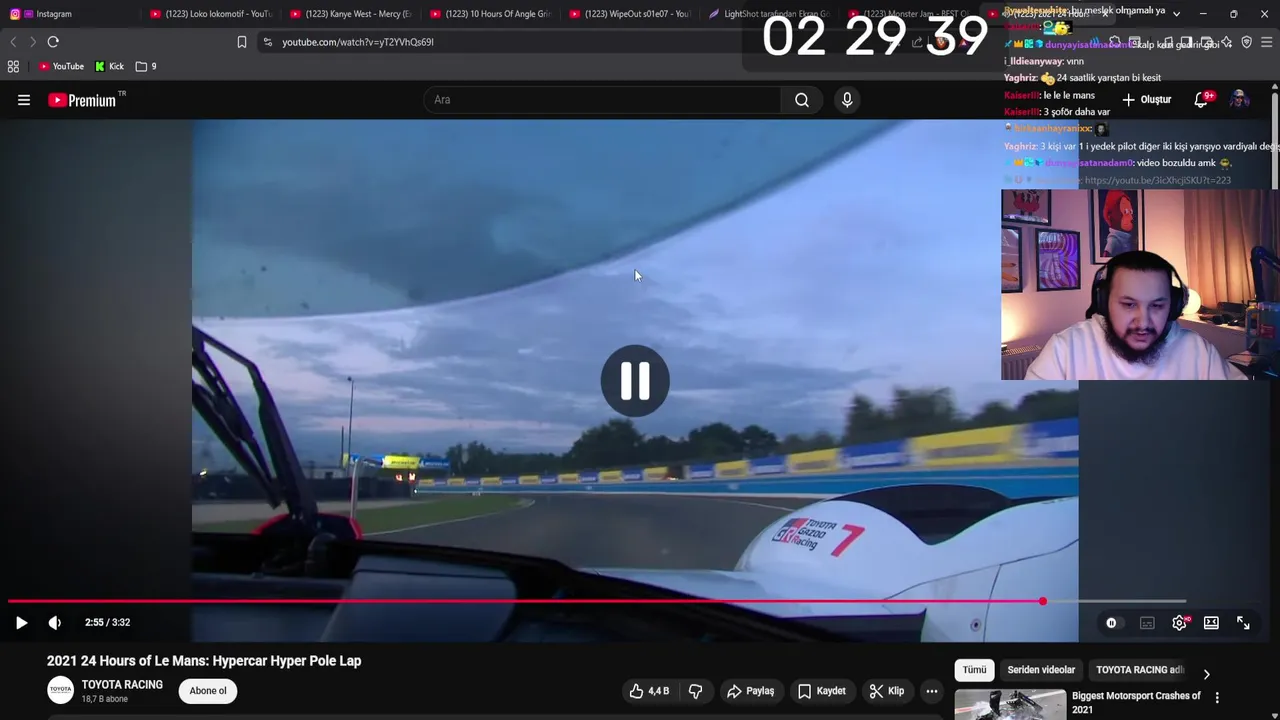1280x720 pixels.
Task: Click the YouTube search magnifier button
Action: coord(802,100)
